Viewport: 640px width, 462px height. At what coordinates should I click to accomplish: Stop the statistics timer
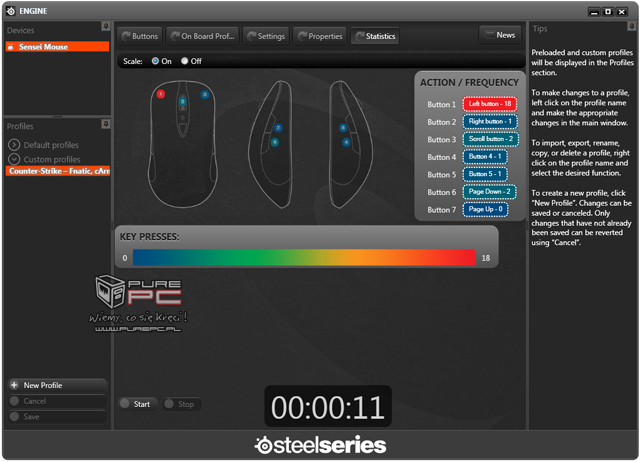[182, 404]
